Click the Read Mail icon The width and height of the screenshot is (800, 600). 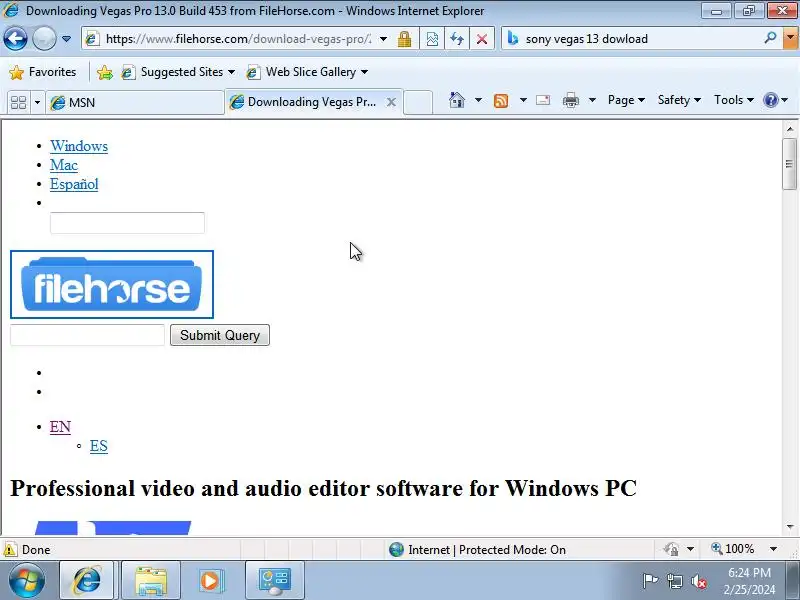click(x=543, y=100)
